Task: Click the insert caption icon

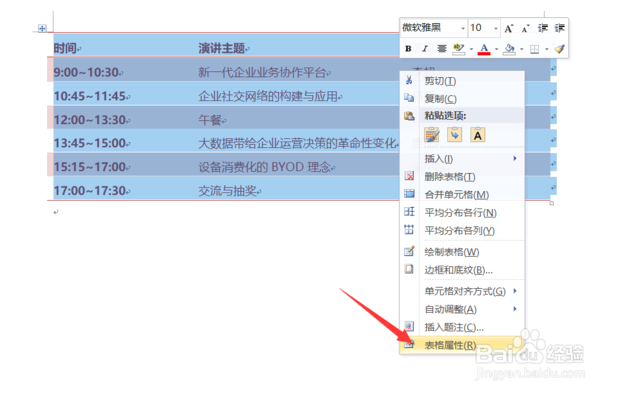Action: point(409,327)
